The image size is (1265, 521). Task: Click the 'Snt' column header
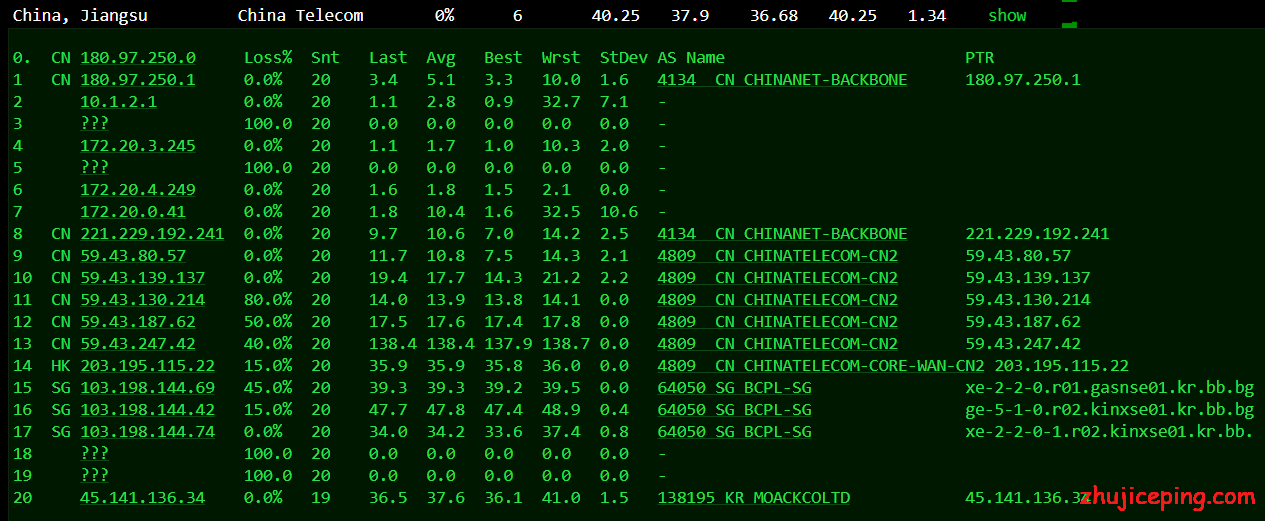point(325,58)
